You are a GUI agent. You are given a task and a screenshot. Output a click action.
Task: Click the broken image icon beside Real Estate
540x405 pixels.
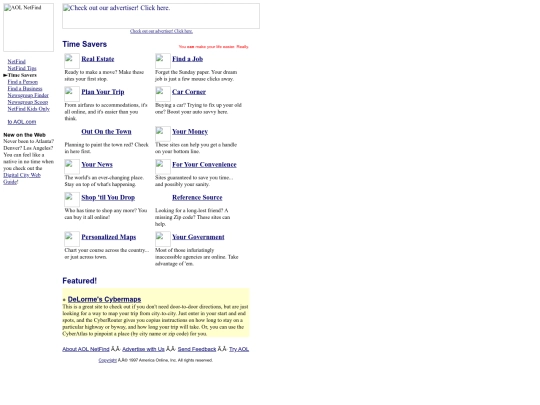[72, 61]
